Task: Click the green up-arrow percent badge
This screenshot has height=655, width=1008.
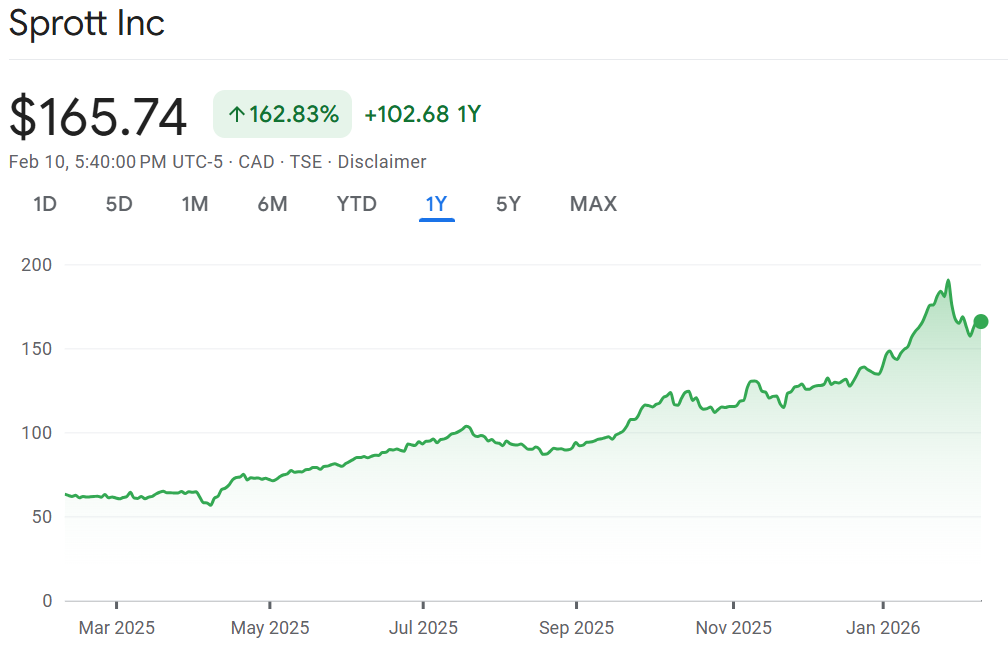Action: pyautogui.click(x=283, y=114)
